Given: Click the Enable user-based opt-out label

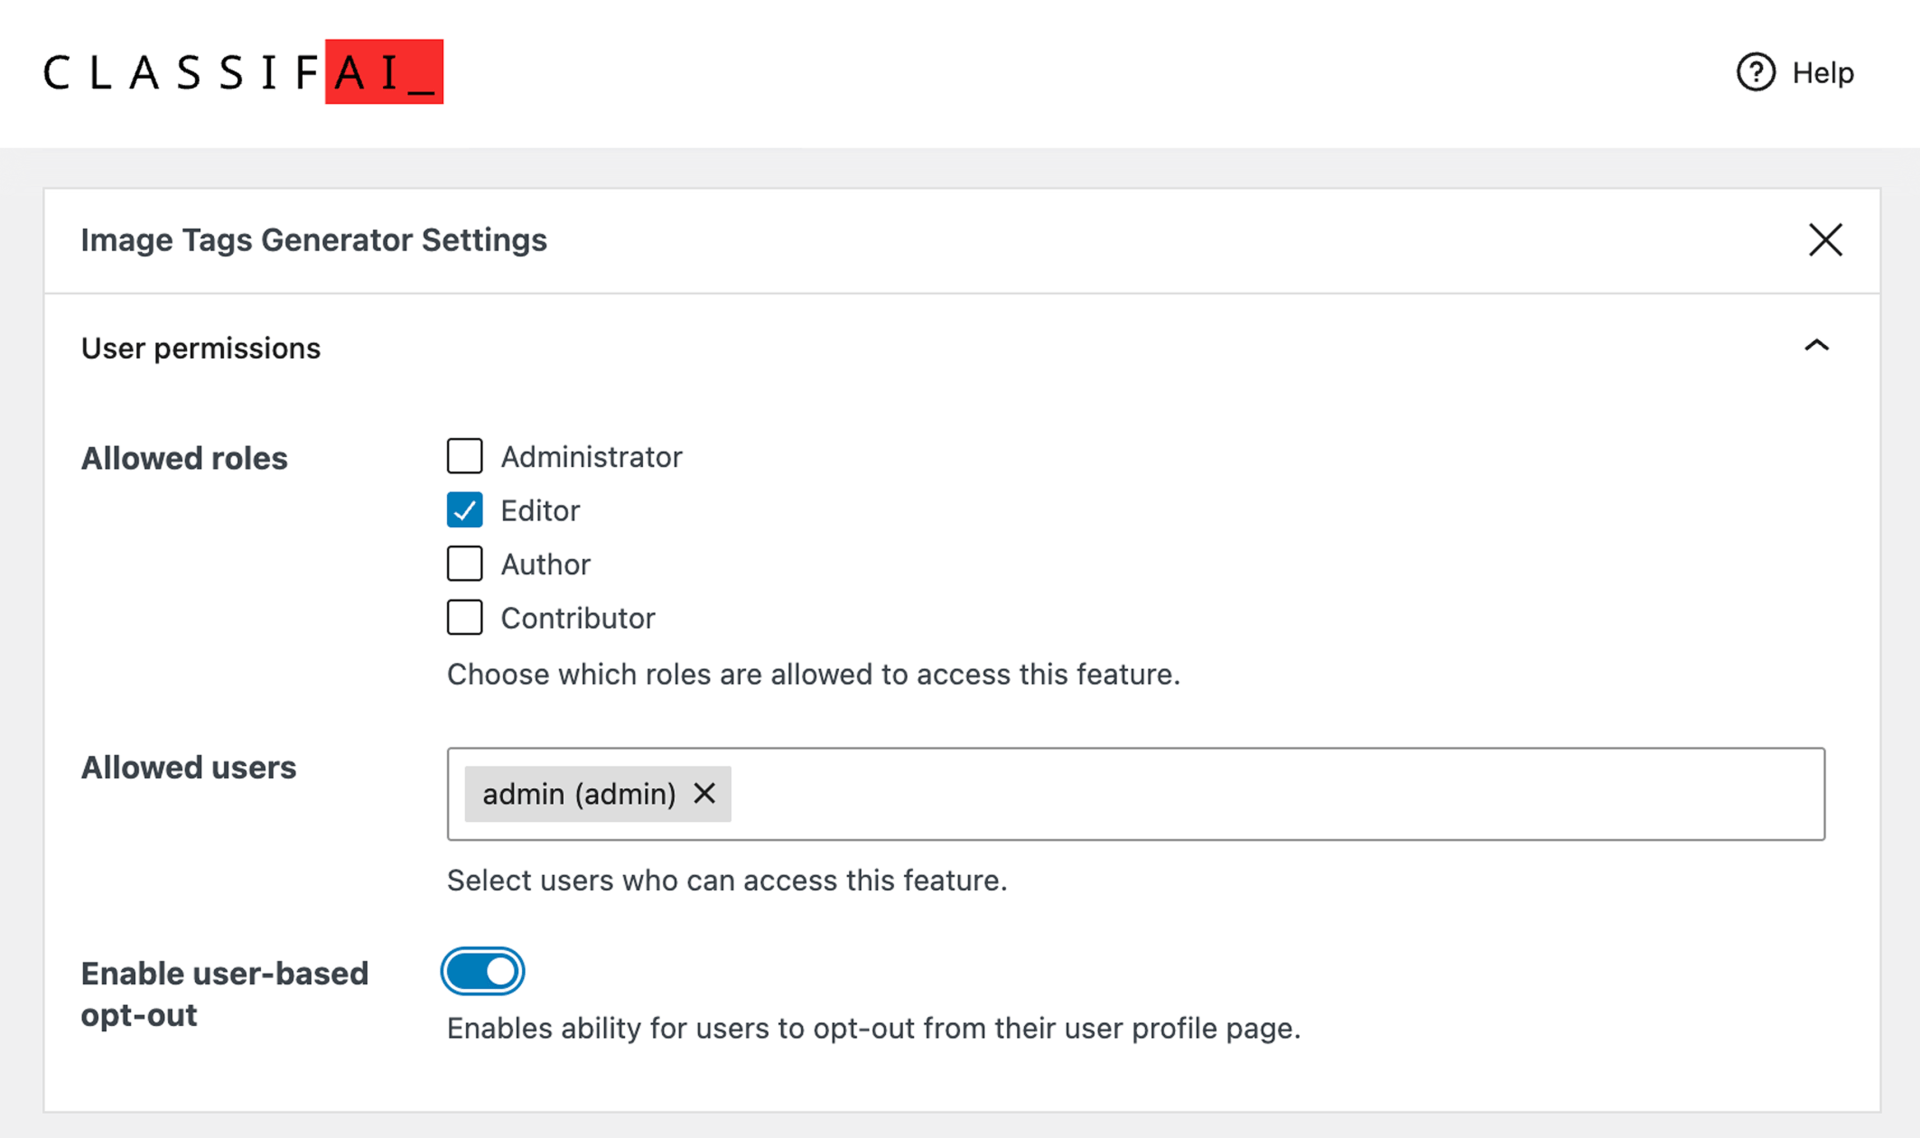Looking at the screenshot, I should point(224,994).
